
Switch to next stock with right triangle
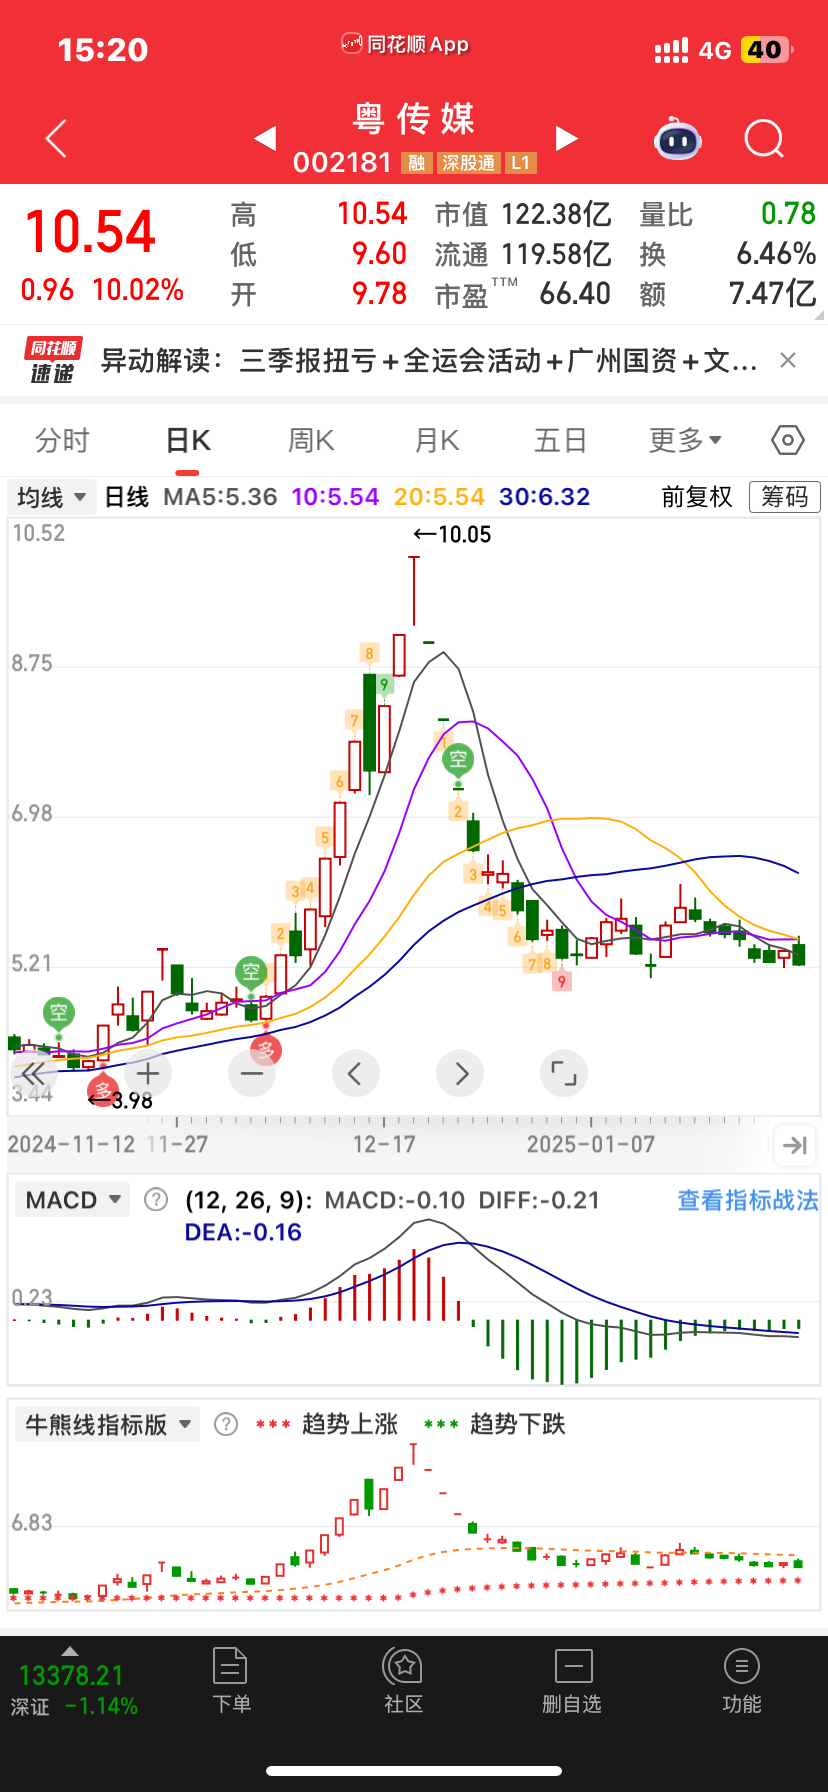(566, 138)
